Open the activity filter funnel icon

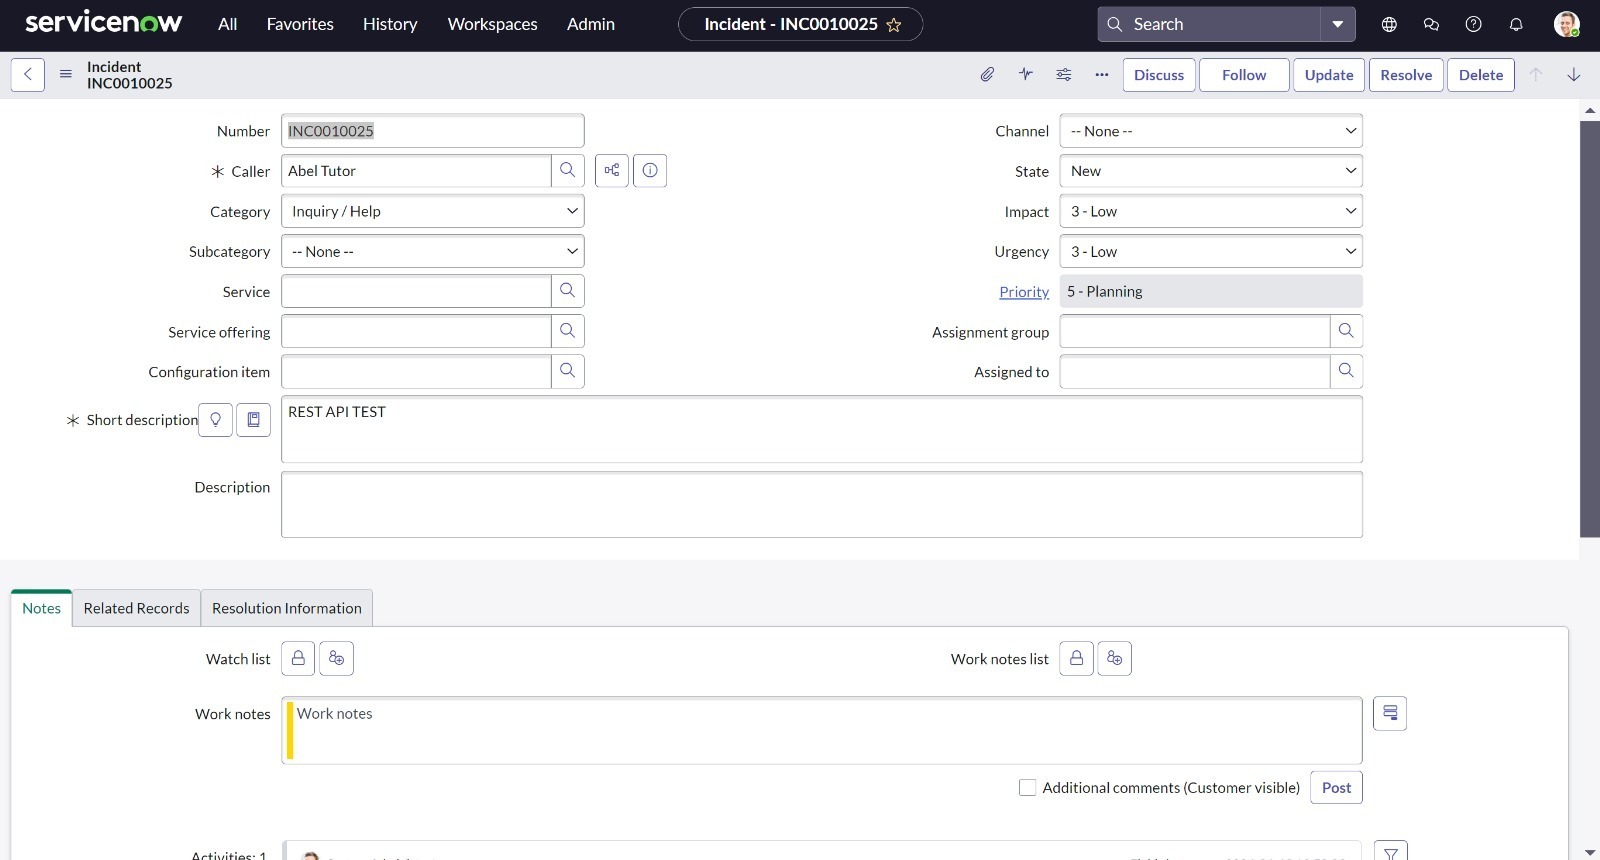click(x=1390, y=852)
